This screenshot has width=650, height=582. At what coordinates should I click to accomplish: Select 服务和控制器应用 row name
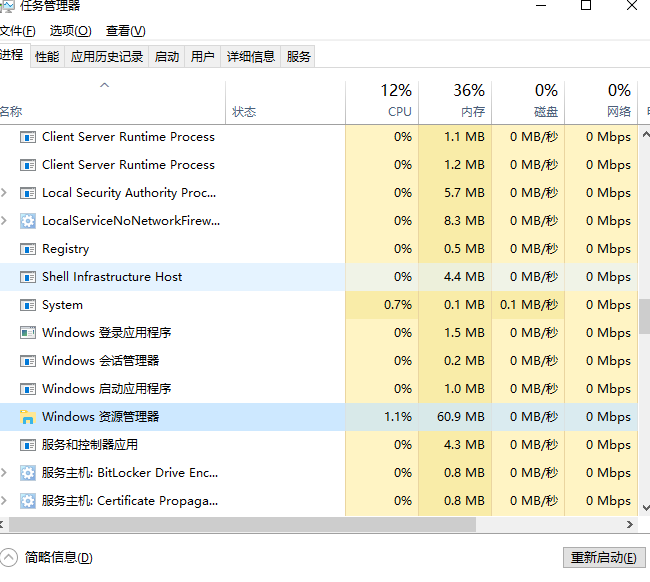coord(90,445)
